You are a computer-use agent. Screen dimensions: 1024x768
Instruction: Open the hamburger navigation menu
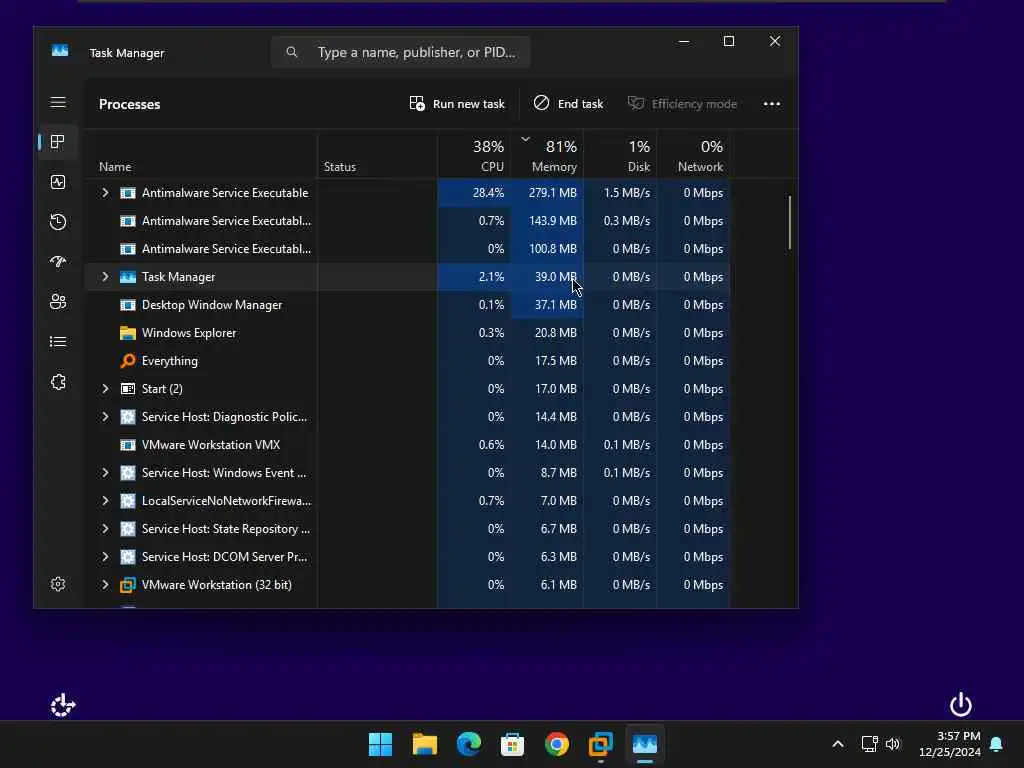point(58,103)
